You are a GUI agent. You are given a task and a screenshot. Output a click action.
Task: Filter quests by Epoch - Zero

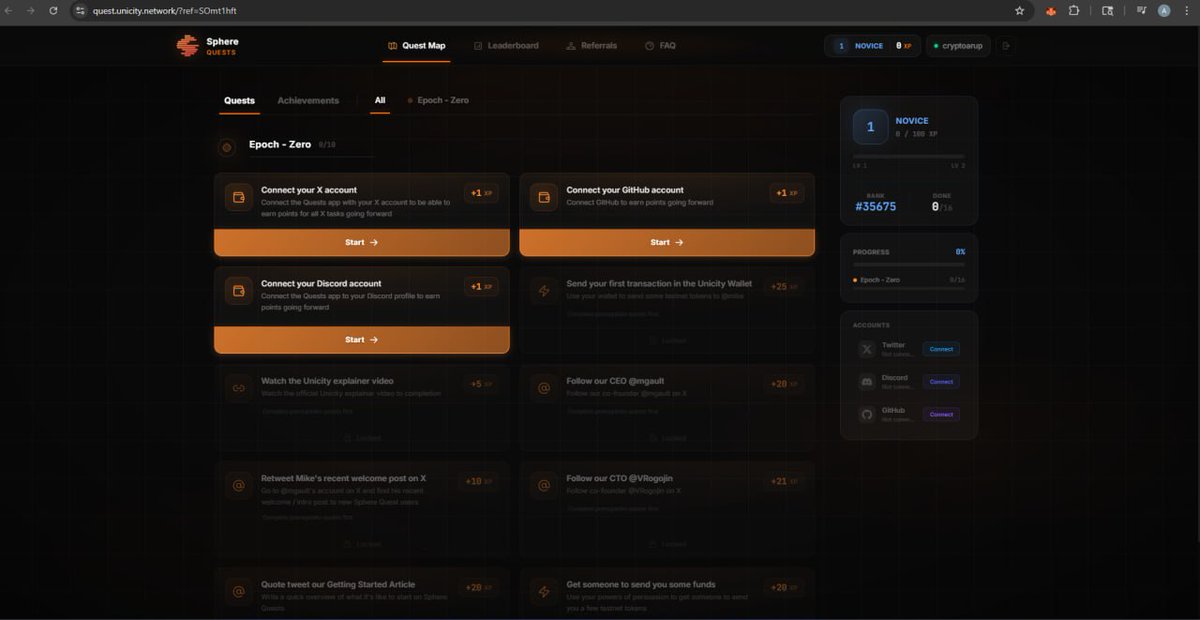pyautogui.click(x=437, y=101)
